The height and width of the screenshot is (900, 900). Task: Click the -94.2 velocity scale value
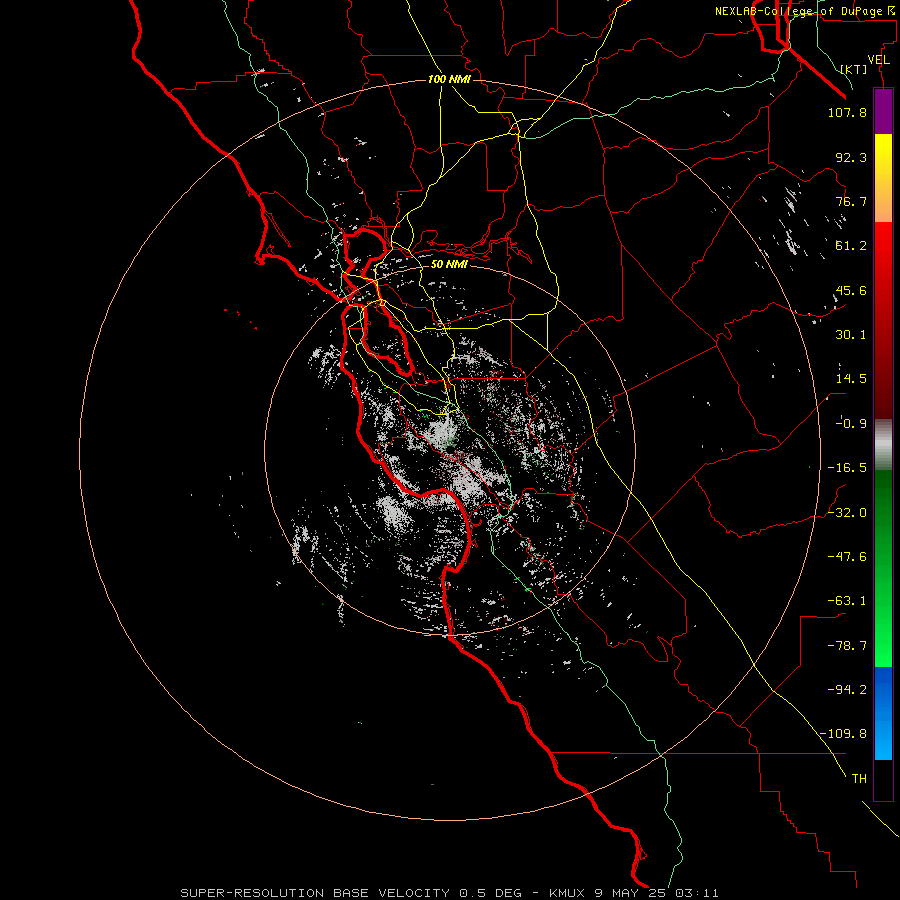(x=847, y=690)
